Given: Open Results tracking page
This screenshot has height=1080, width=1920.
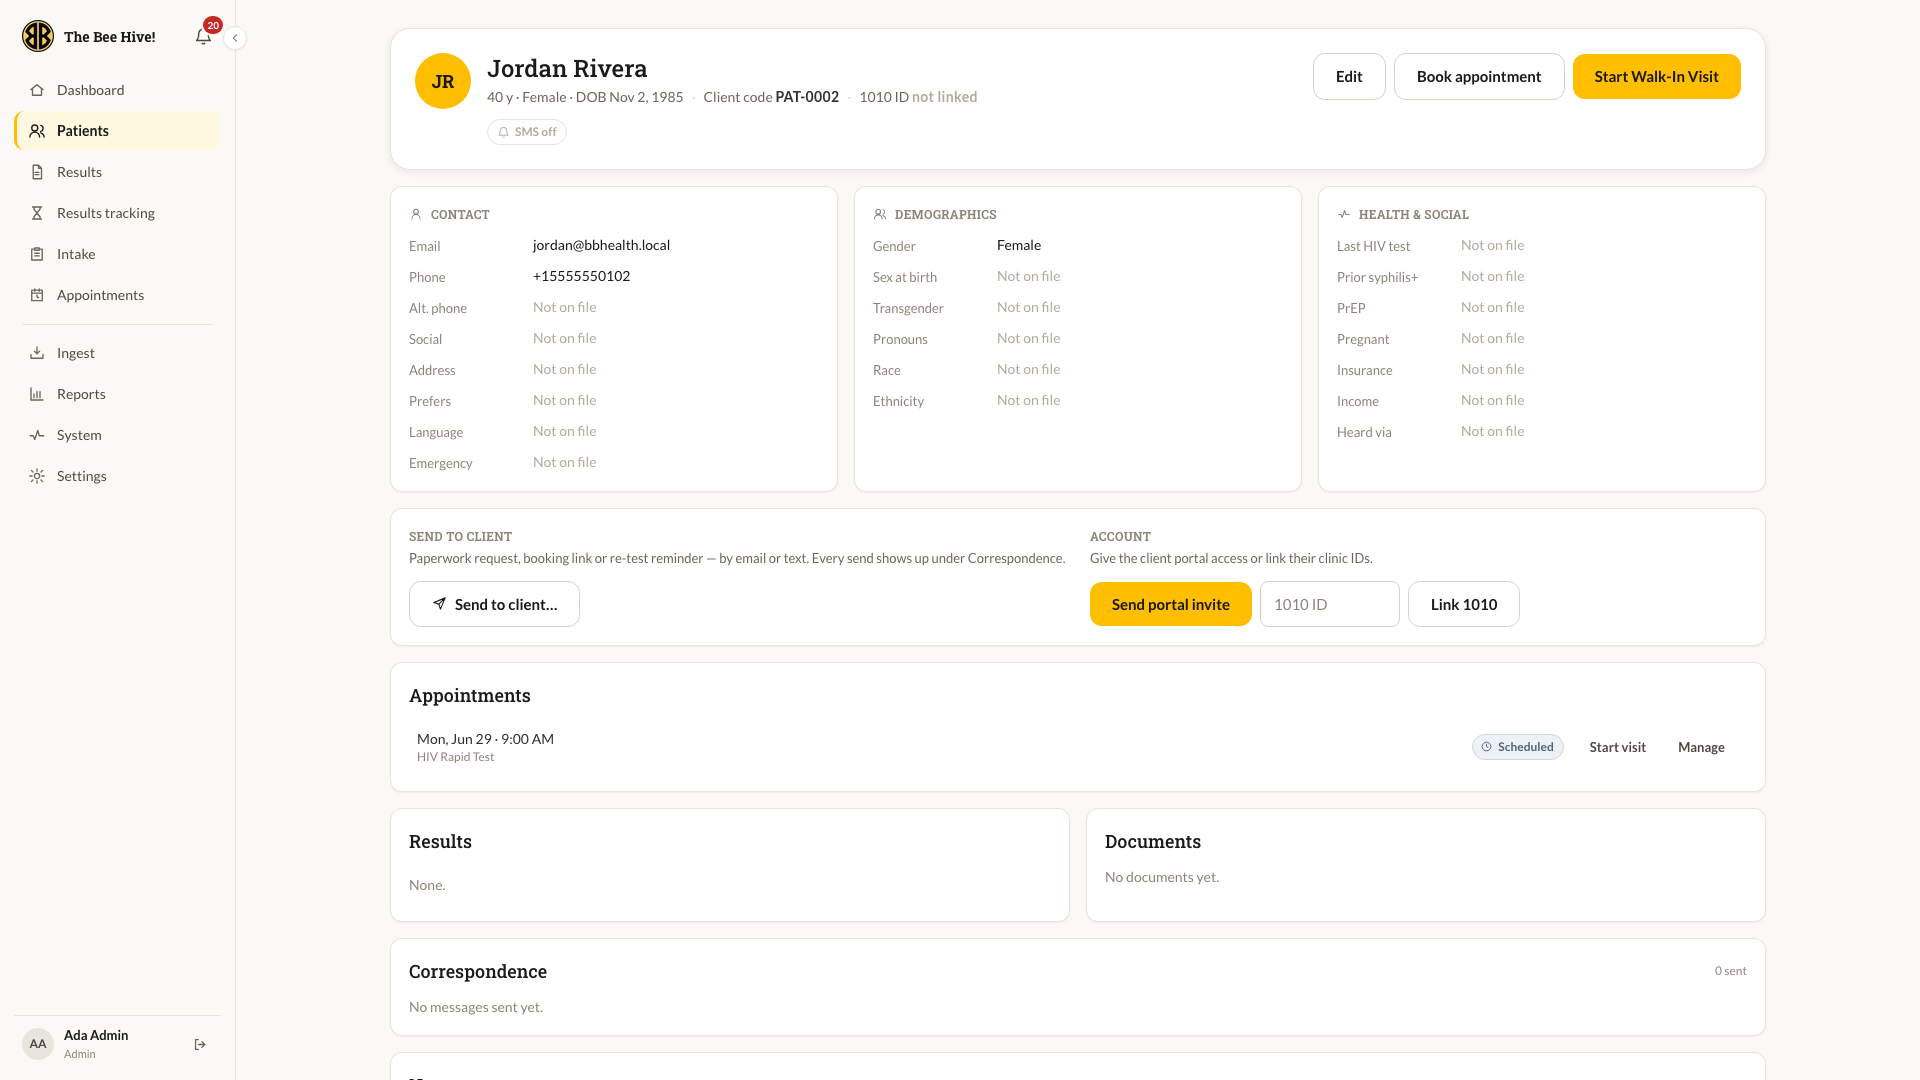Looking at the screenshot, I should tap(118, 213).
